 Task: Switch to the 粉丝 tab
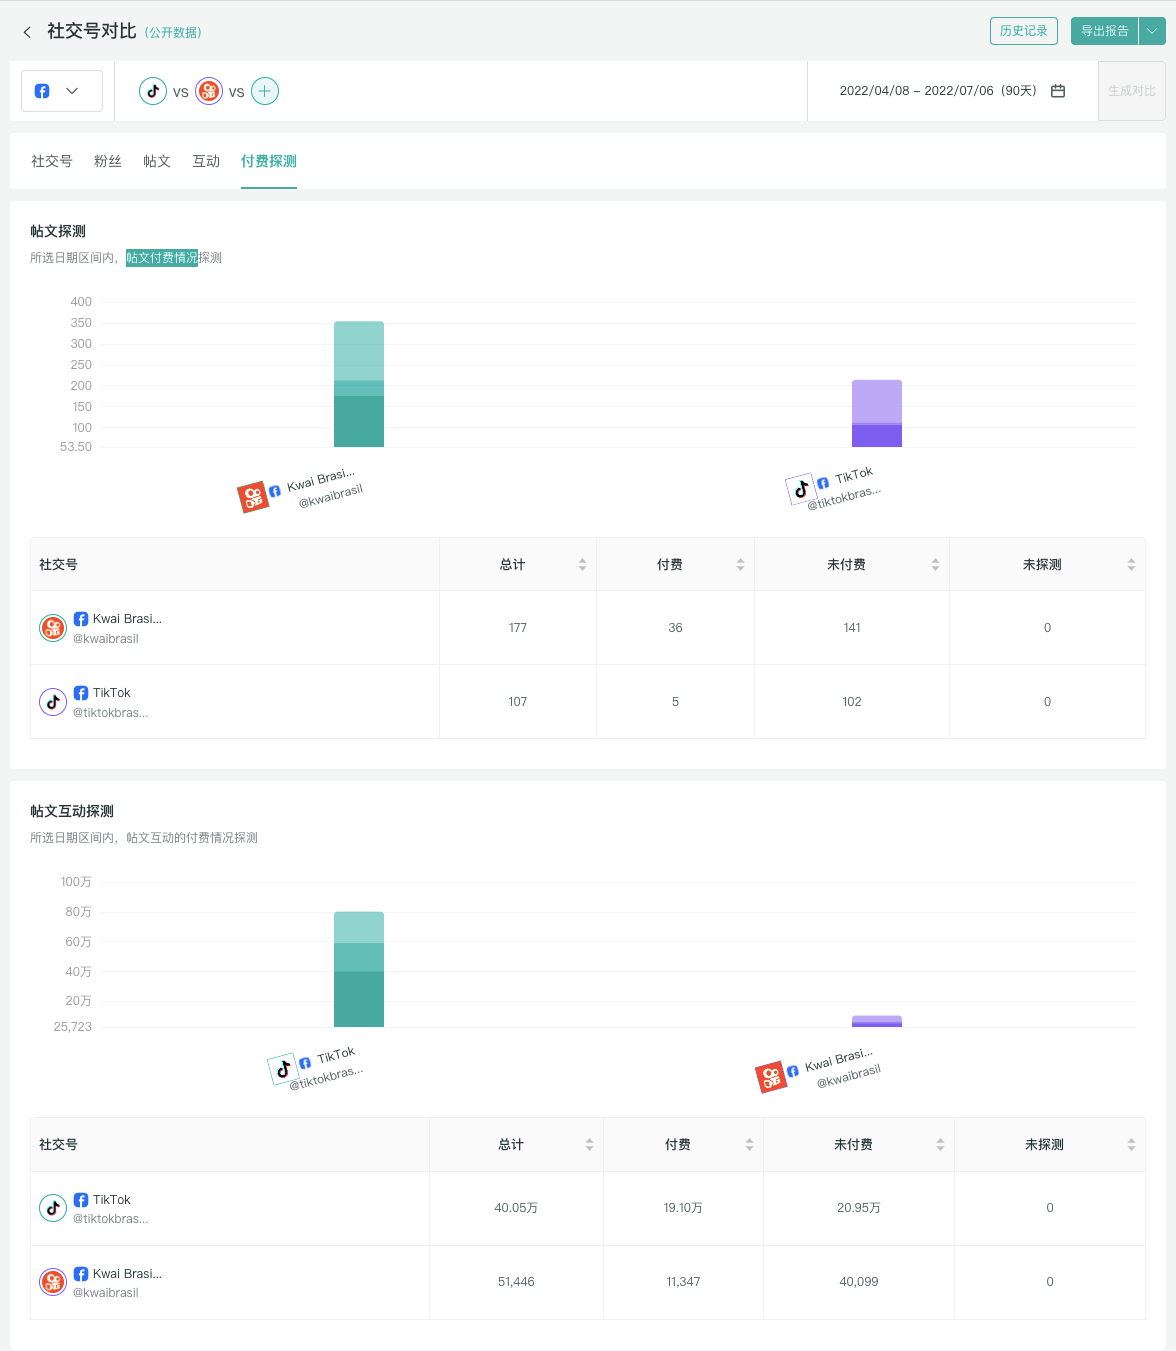pyautogui.click(x=108, y=161)
